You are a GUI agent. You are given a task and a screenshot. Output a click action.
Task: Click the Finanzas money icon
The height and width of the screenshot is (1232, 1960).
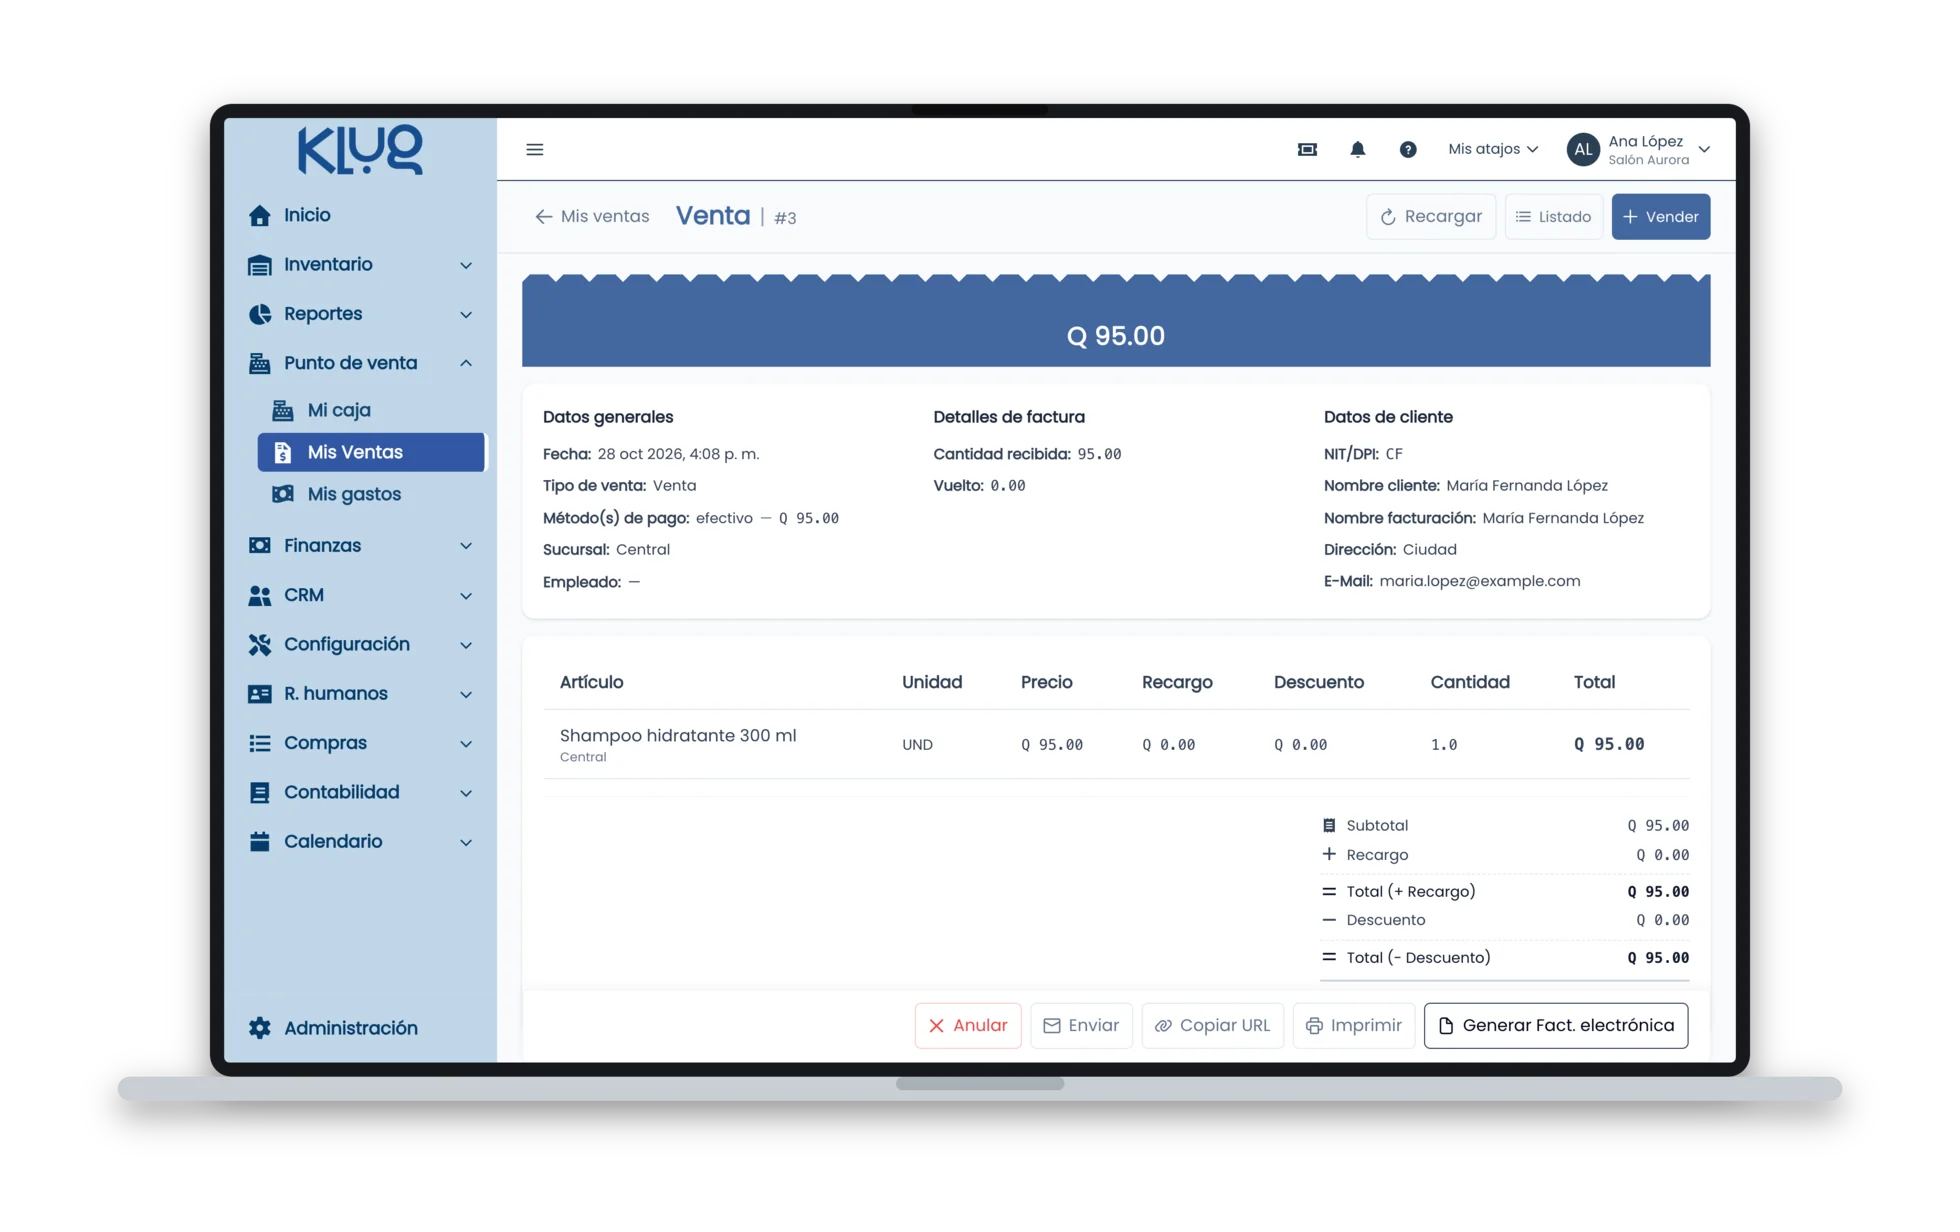click(260, 545)
